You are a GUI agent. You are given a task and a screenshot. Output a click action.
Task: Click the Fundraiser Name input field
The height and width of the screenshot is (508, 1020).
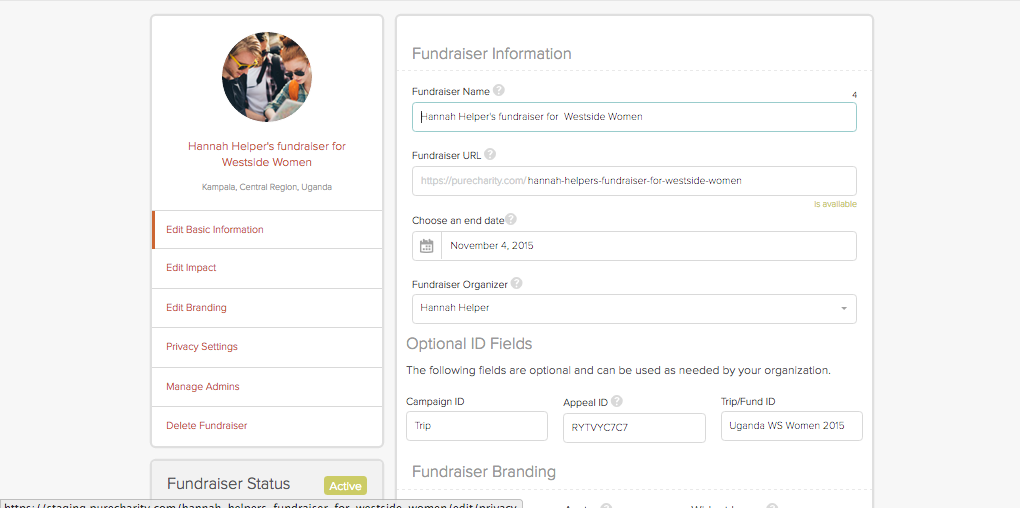pos(634,117)
